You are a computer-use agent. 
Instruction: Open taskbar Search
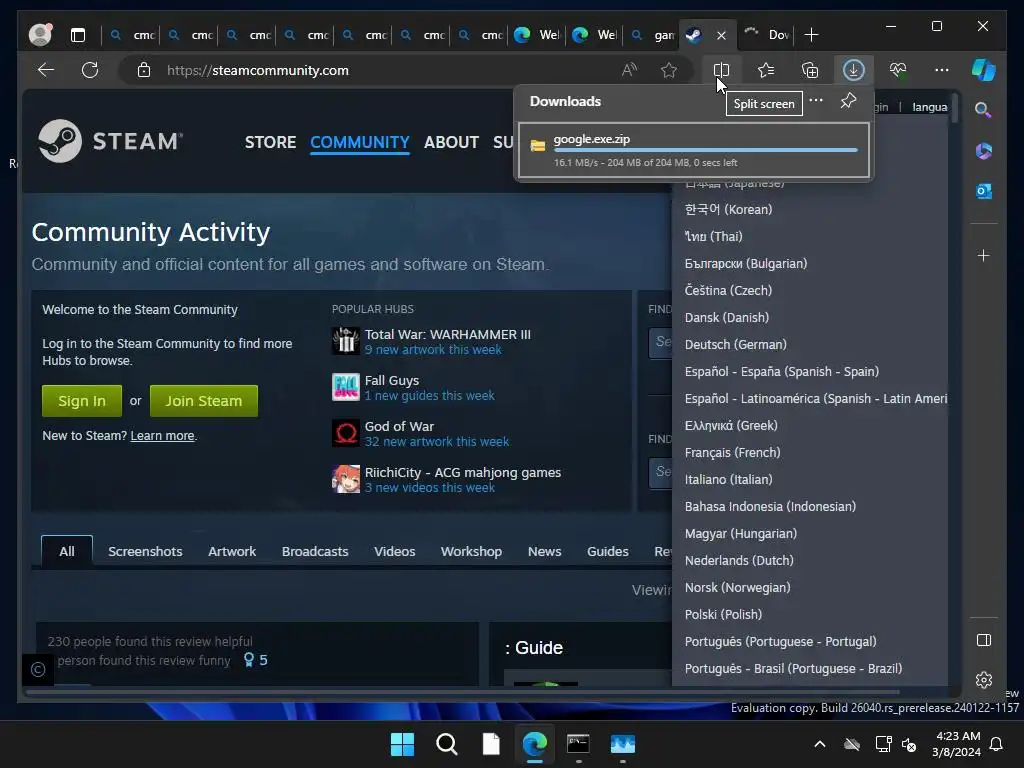click(447, 744)
